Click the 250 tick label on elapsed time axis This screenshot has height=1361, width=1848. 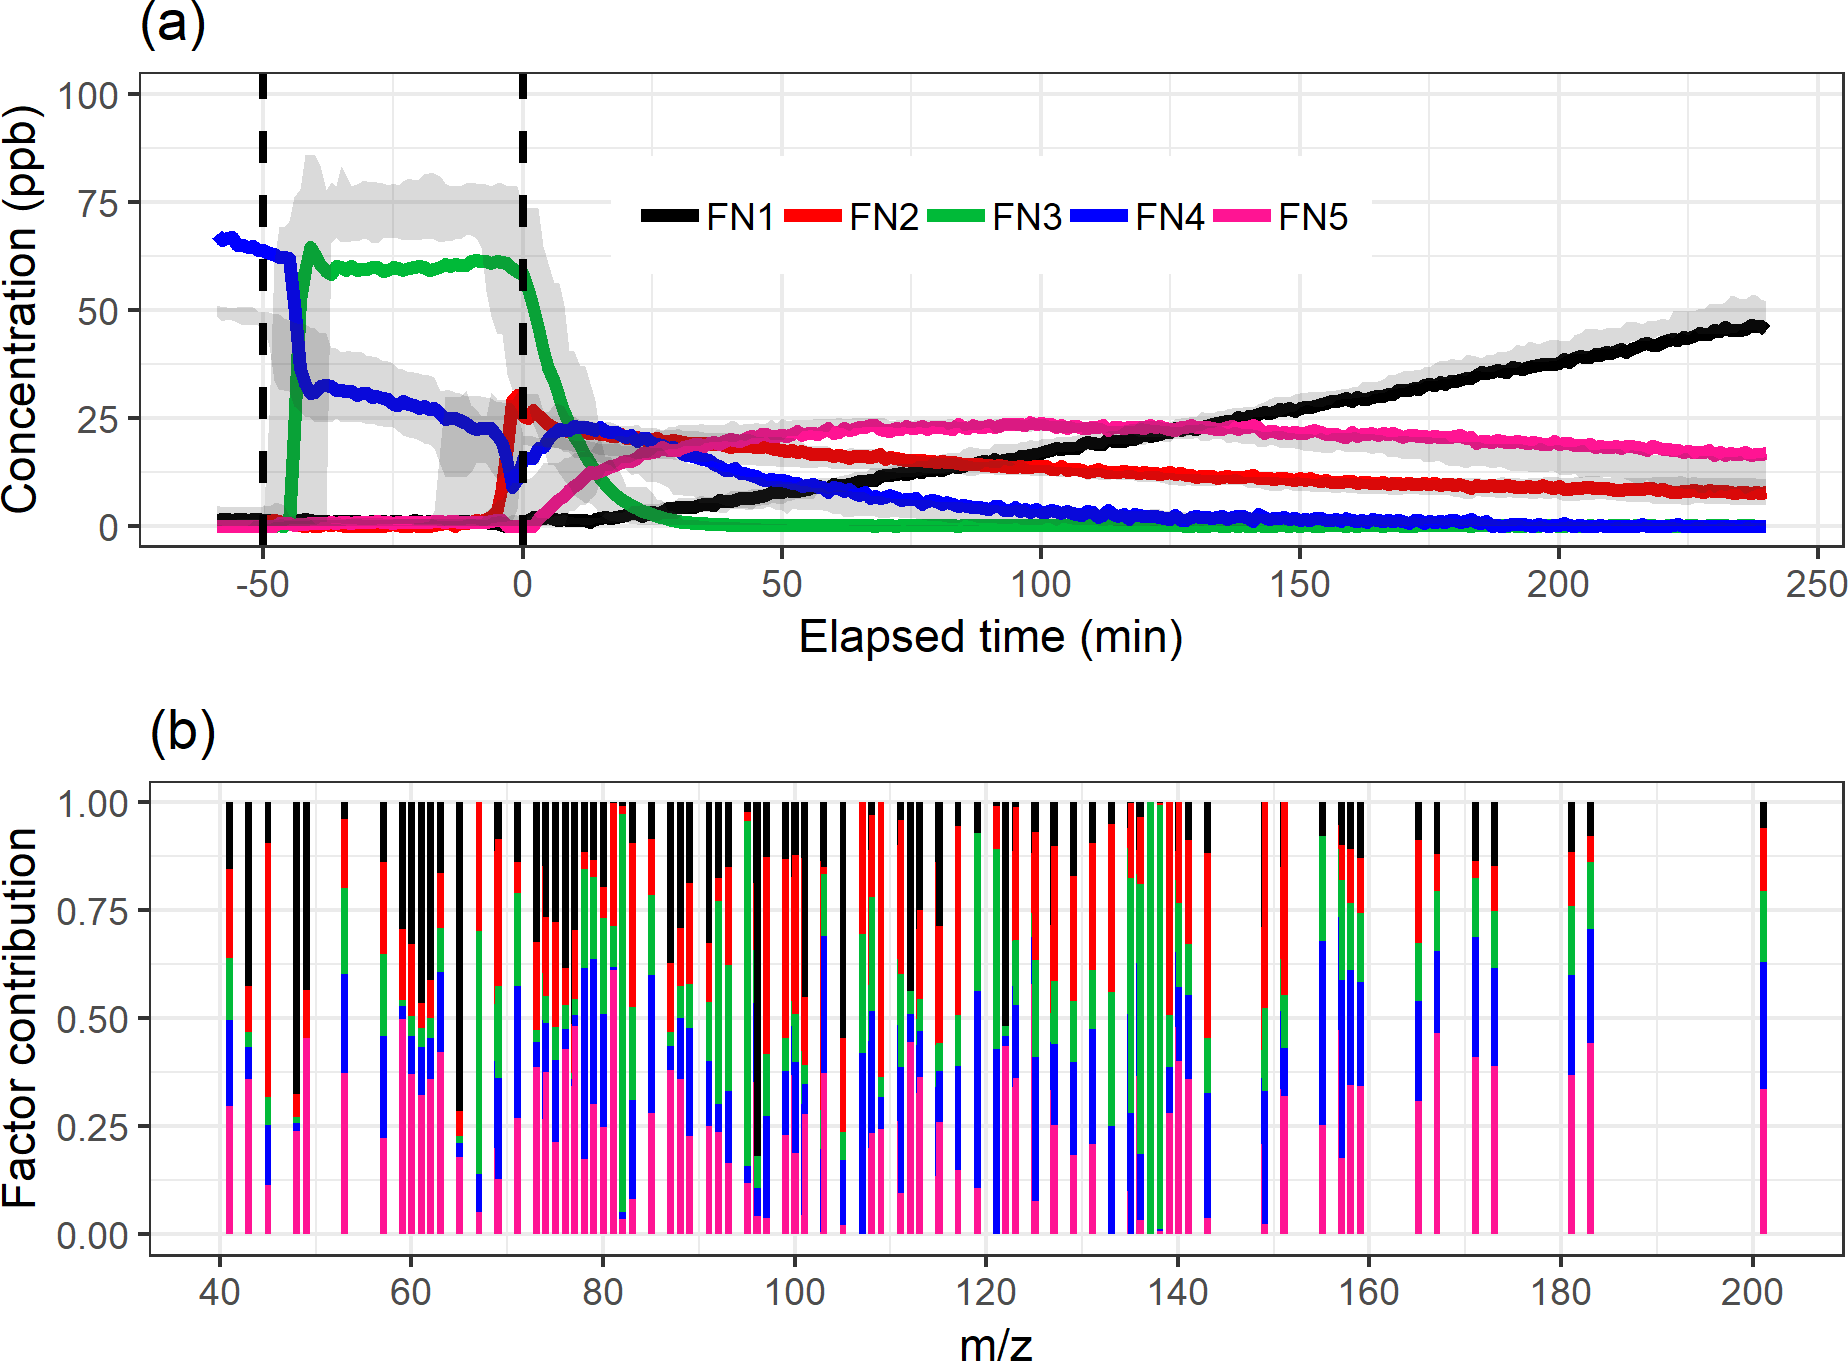[x=1816, y=584]
